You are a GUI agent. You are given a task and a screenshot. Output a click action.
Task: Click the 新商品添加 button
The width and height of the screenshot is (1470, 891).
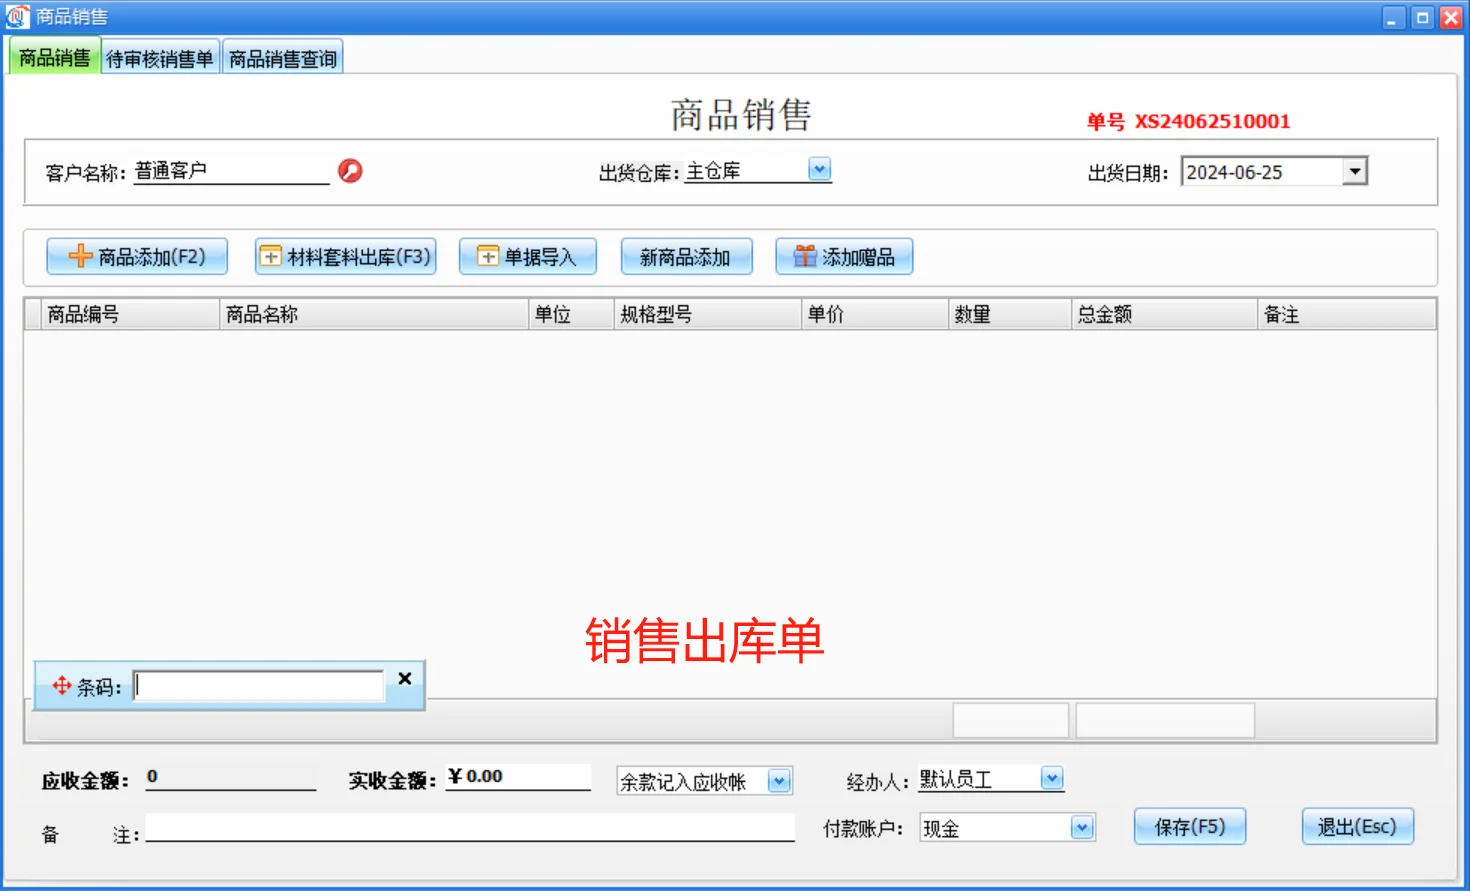(687, 256)
